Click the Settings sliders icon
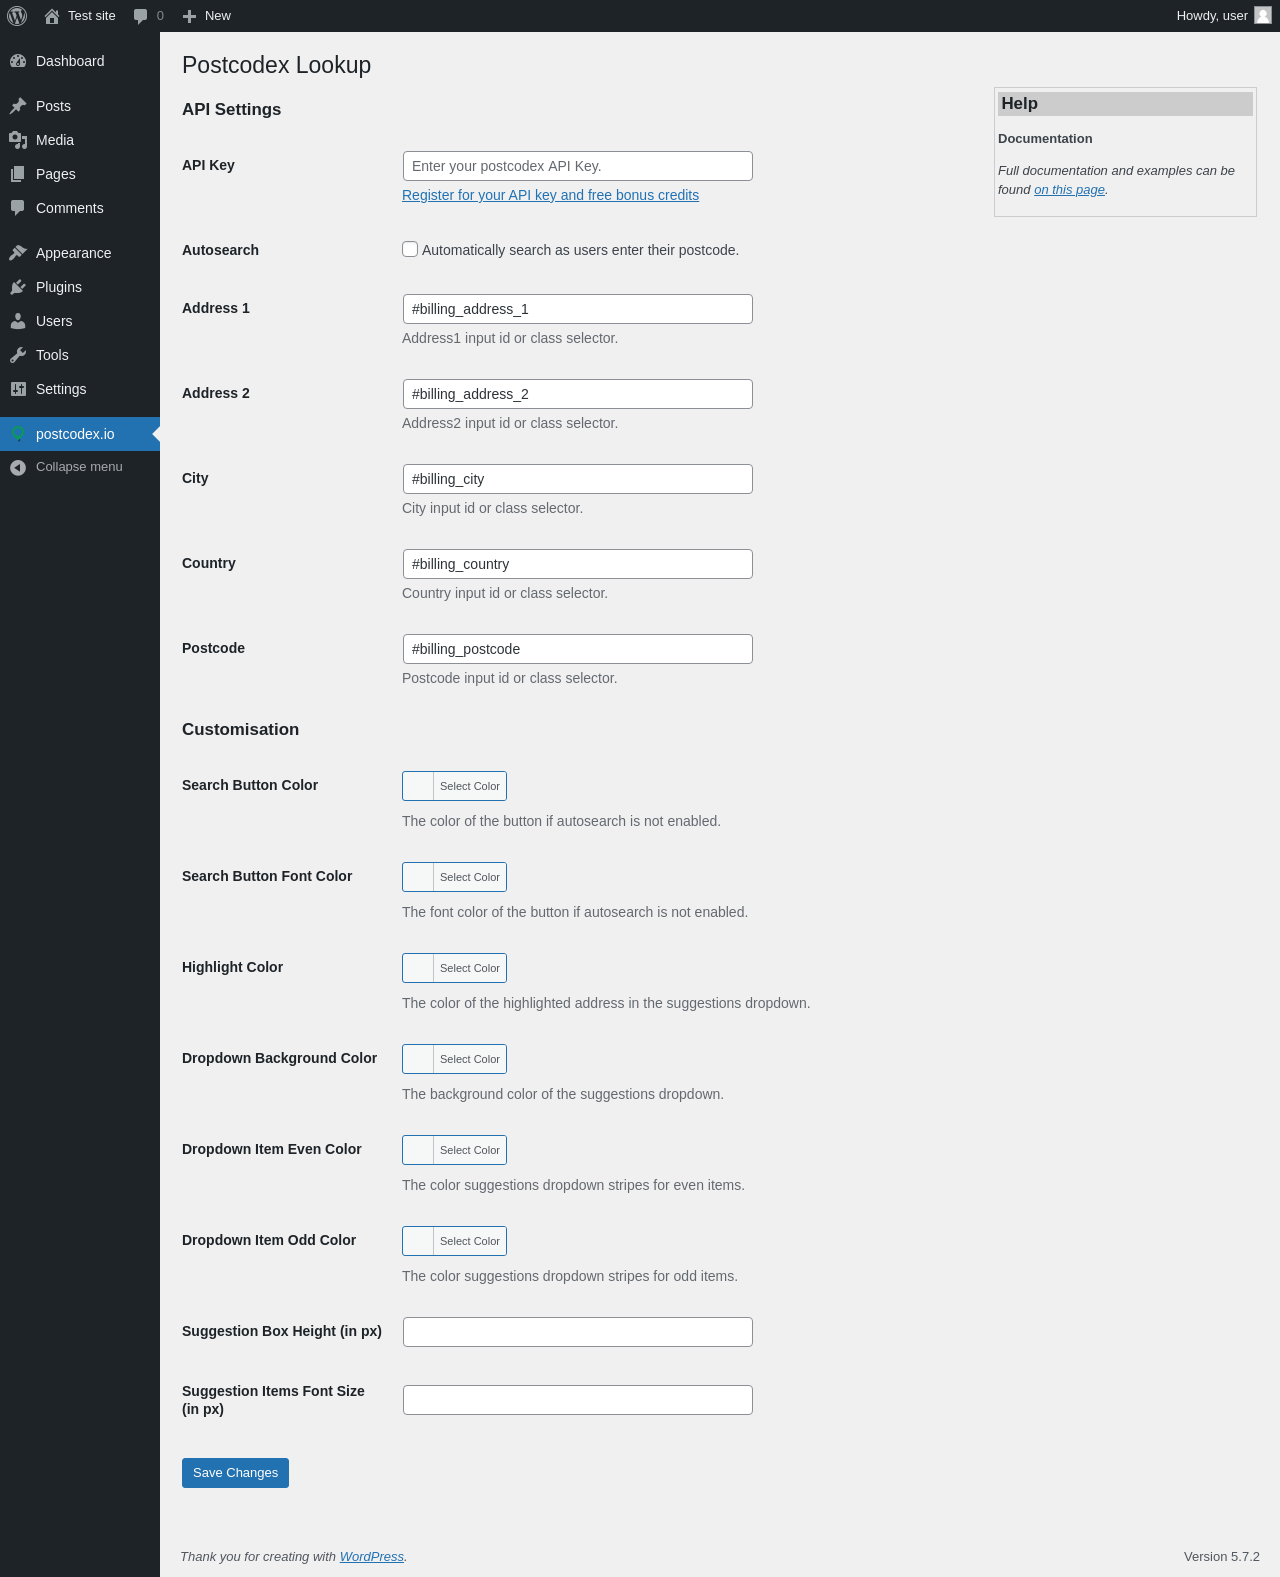Image resolution: width=1280 pixels, height=1577 pixels. 18,389
